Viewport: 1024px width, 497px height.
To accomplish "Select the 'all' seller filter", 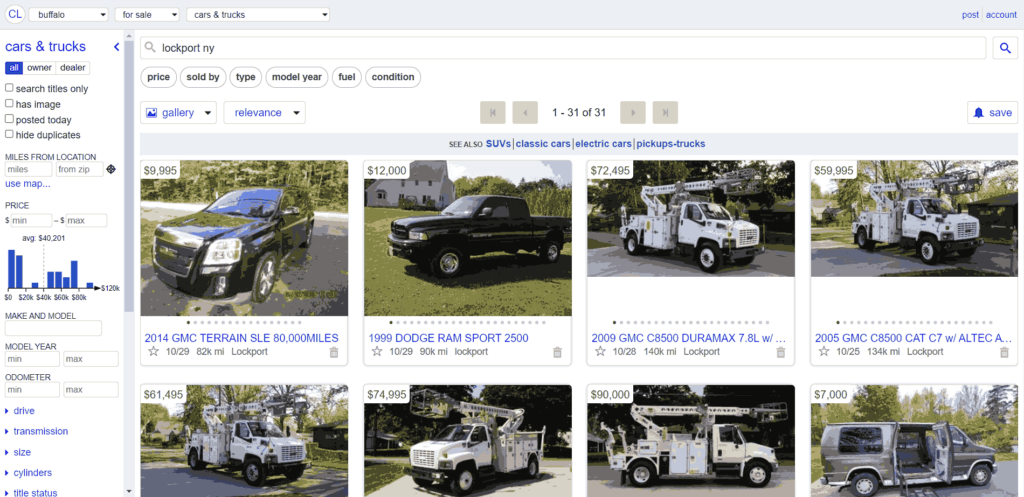I will pyautogui.click(x=14, y=68).
